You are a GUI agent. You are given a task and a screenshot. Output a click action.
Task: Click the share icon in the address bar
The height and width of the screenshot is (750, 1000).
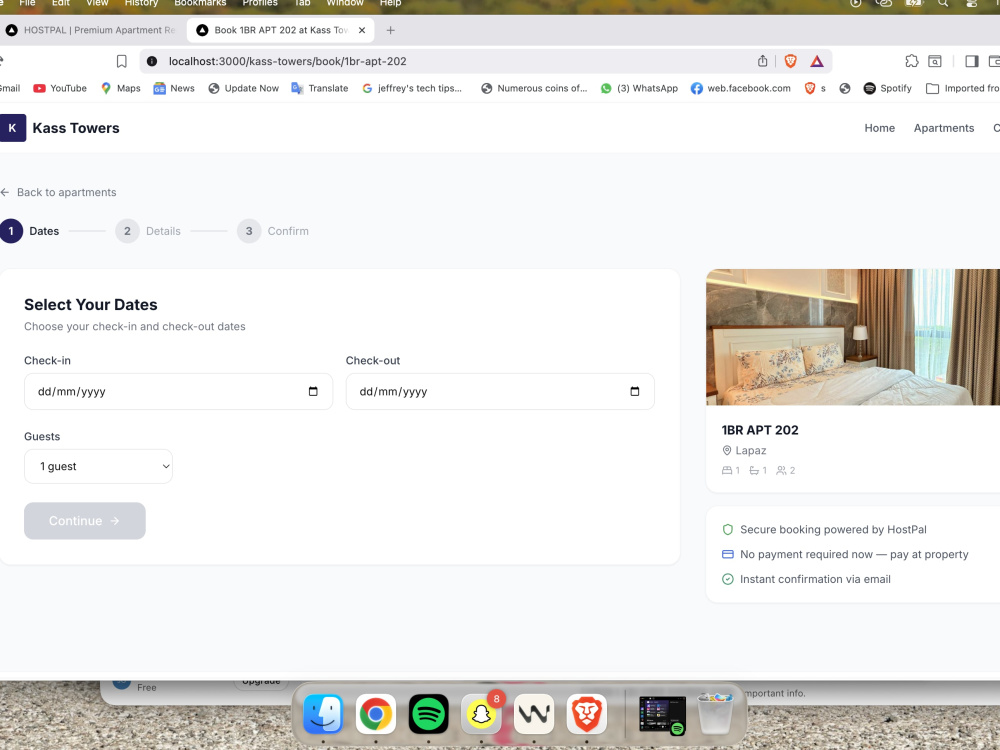(x=762, y=61)
